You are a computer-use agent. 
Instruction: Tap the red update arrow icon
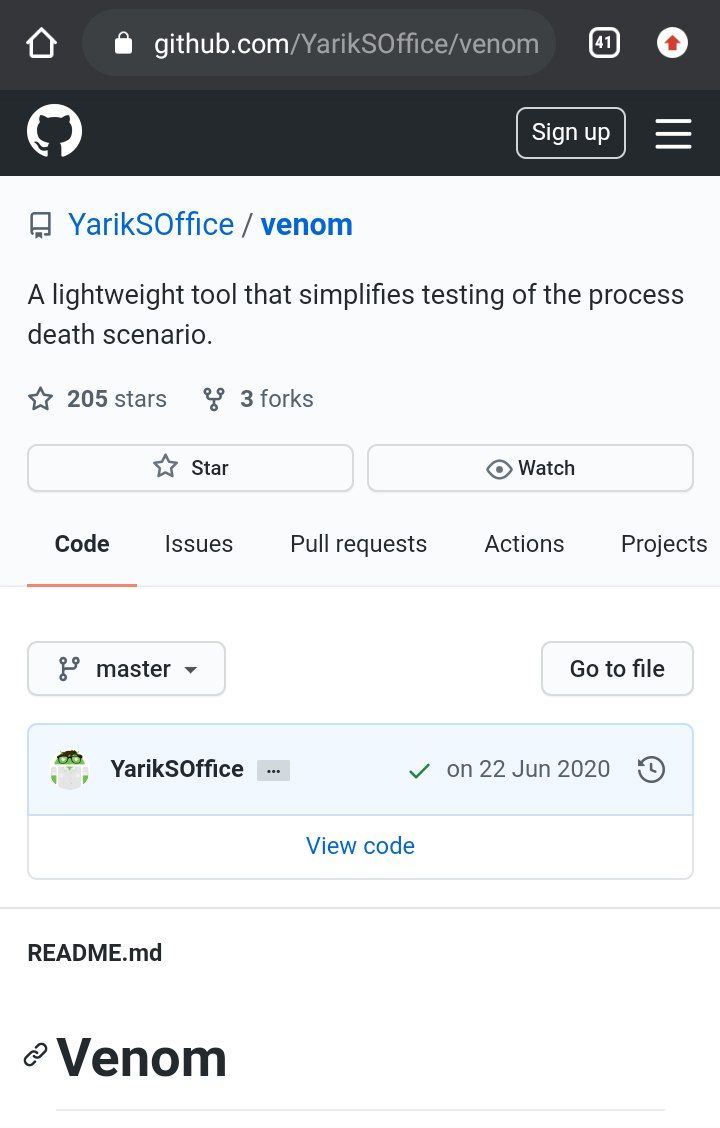click(x=672, y=44)
